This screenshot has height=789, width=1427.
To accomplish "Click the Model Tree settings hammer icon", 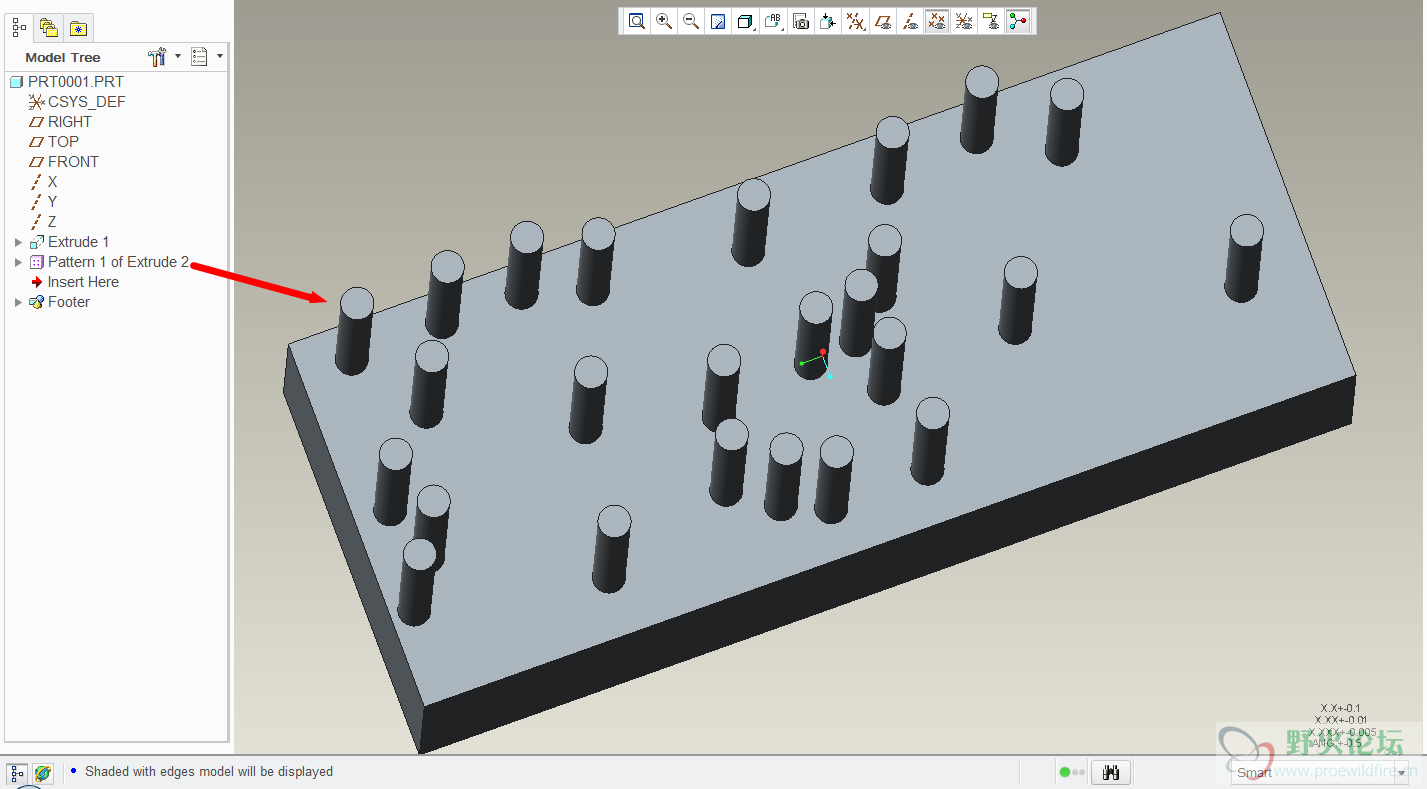I will [x=158, y=57].
